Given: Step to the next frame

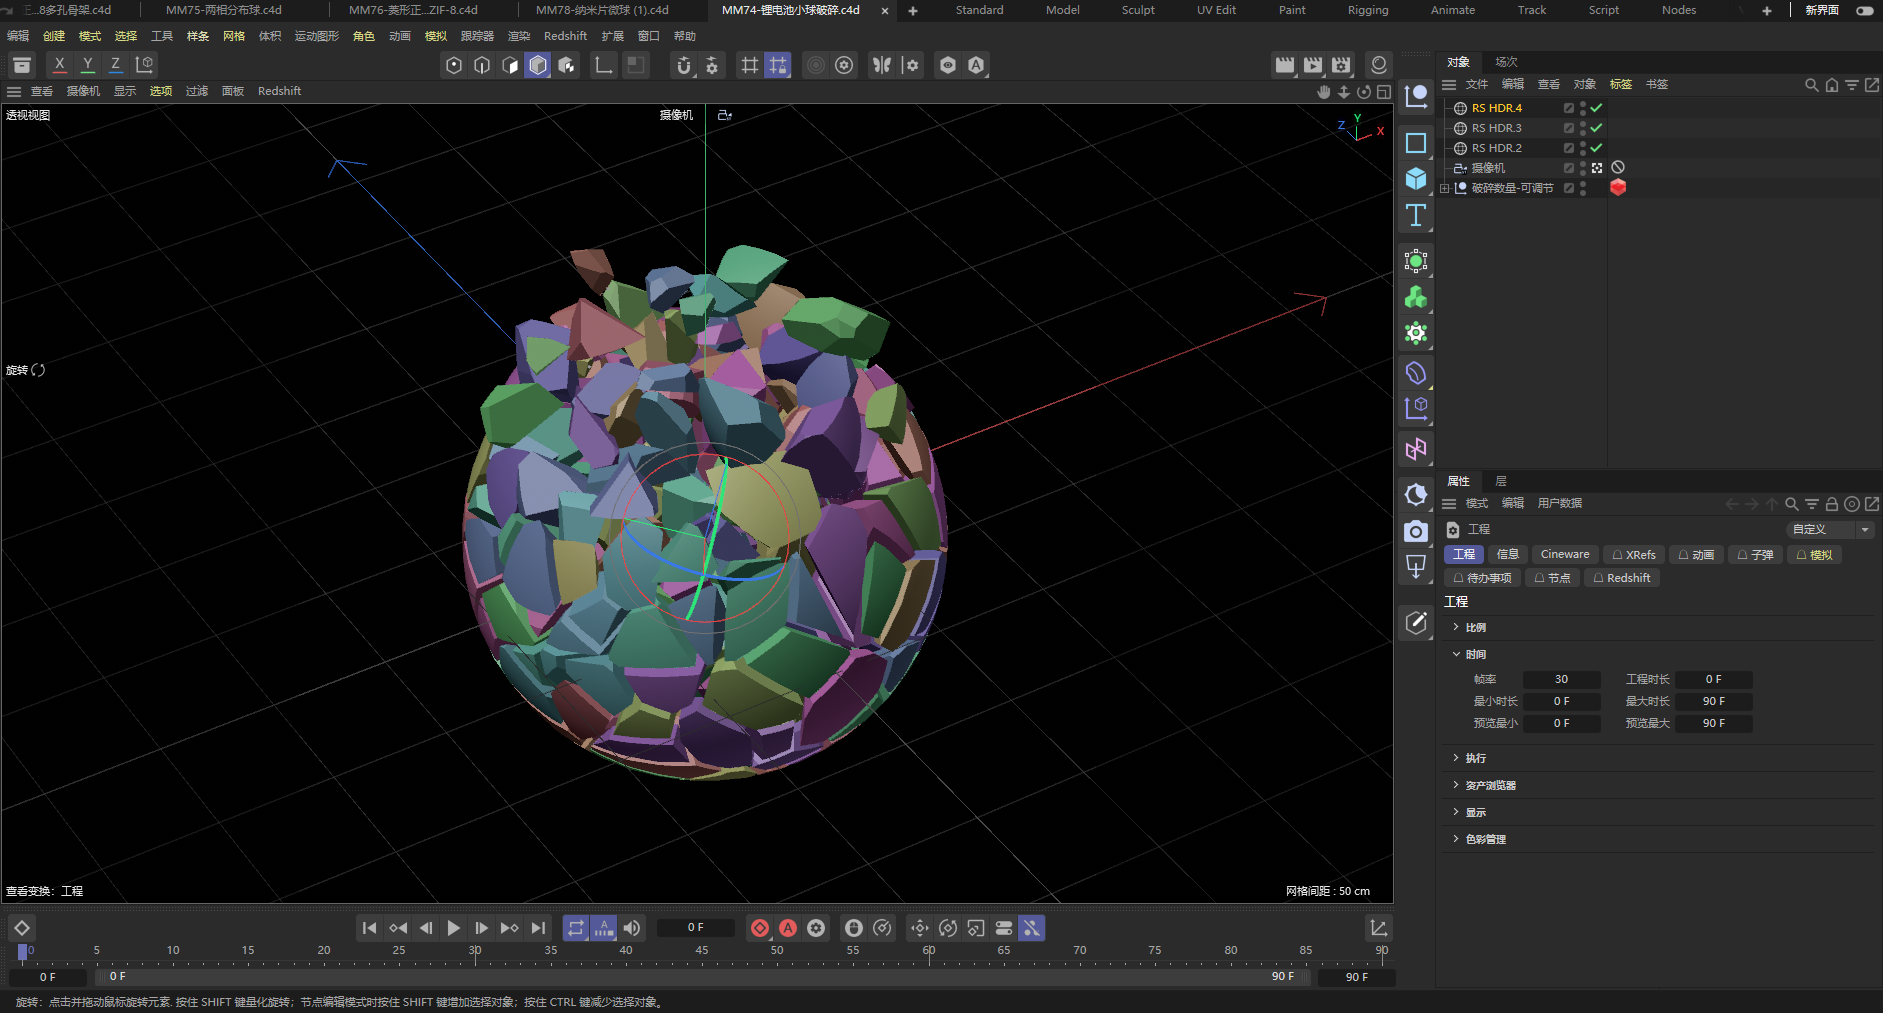Looking at the screenshot, I should [481, 928].
